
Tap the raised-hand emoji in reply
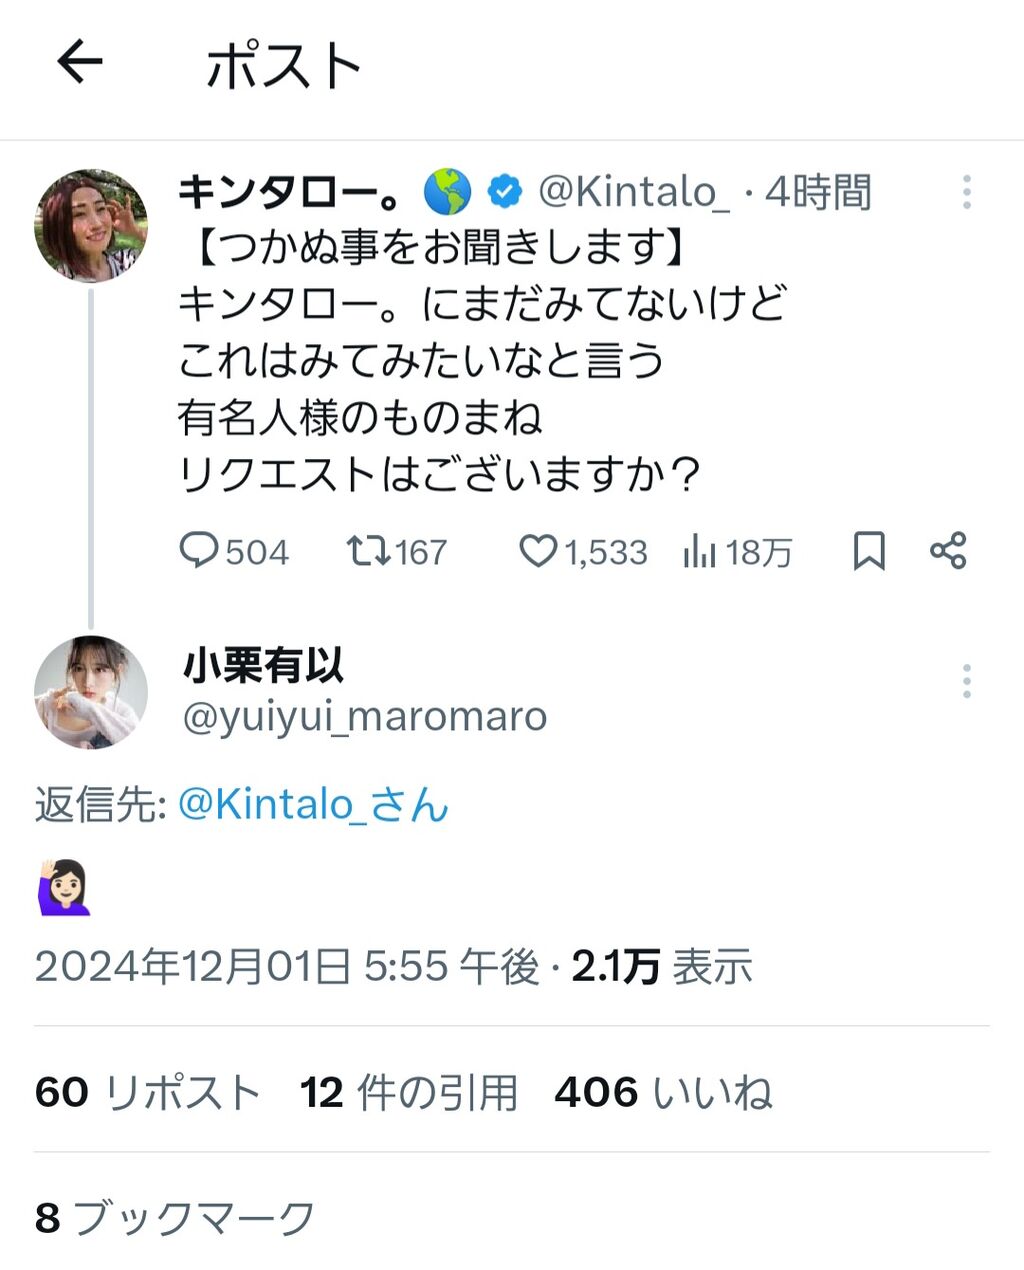[x=64, y=886]
